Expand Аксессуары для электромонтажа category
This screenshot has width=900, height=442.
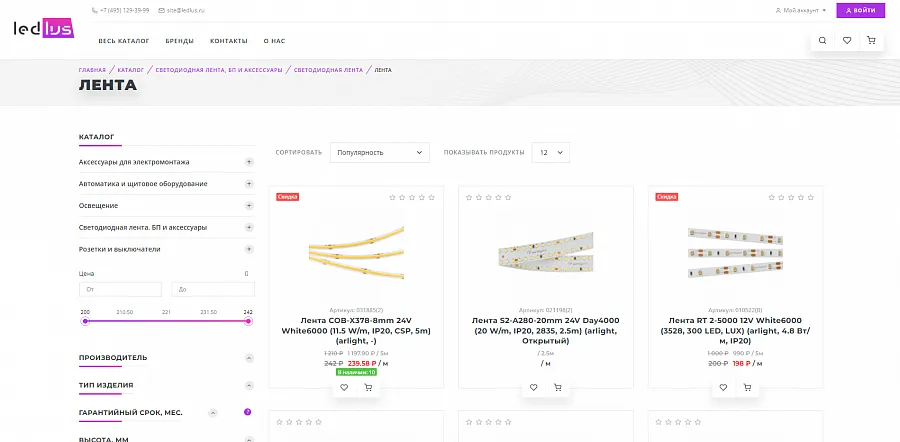249,162
